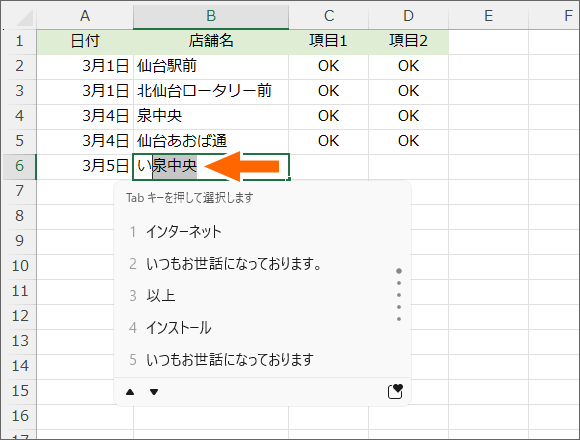Screen dimensions: 580x440
Task: Select the date cell 3月5日
Action: click(x=85, y=166)
